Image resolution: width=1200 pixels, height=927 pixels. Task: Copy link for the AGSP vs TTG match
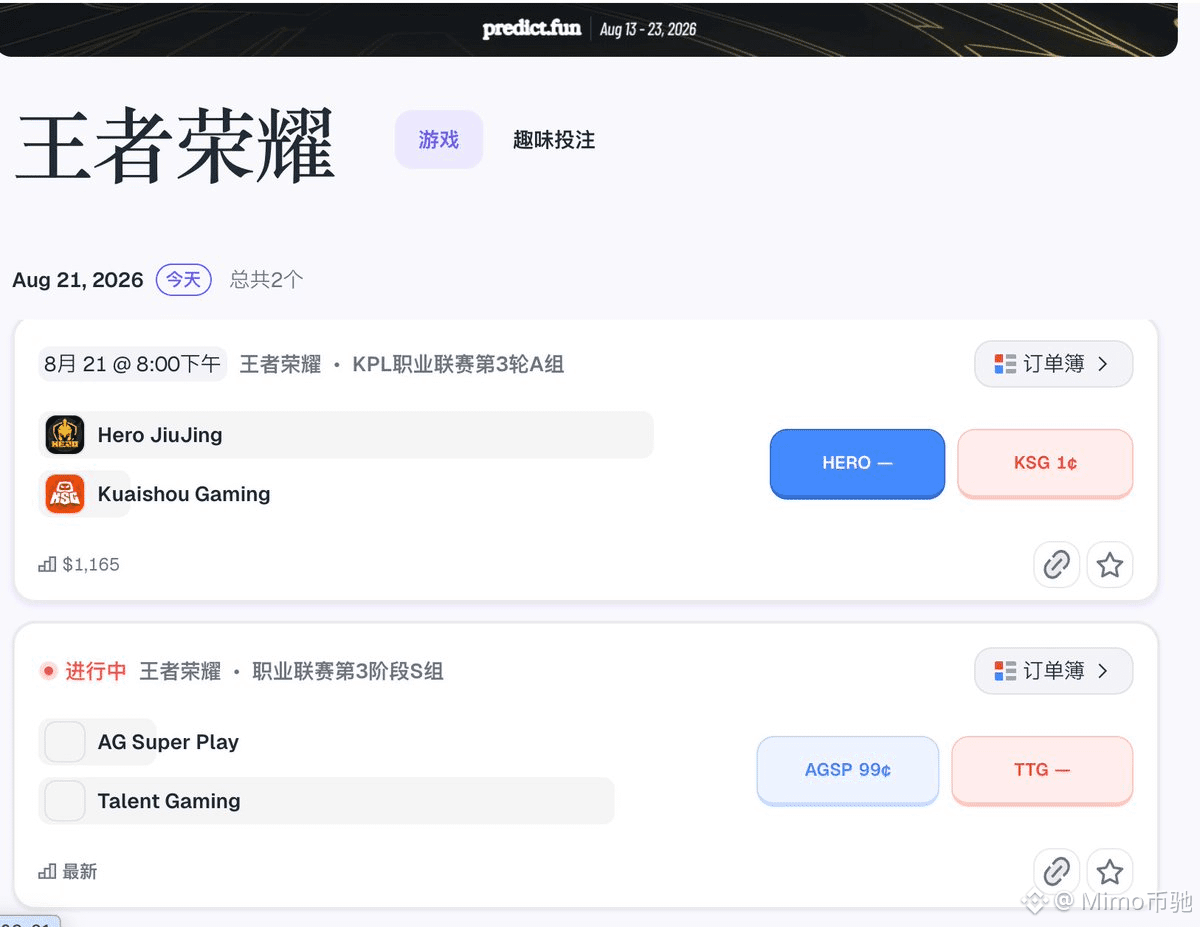(x=1057, y=872)
